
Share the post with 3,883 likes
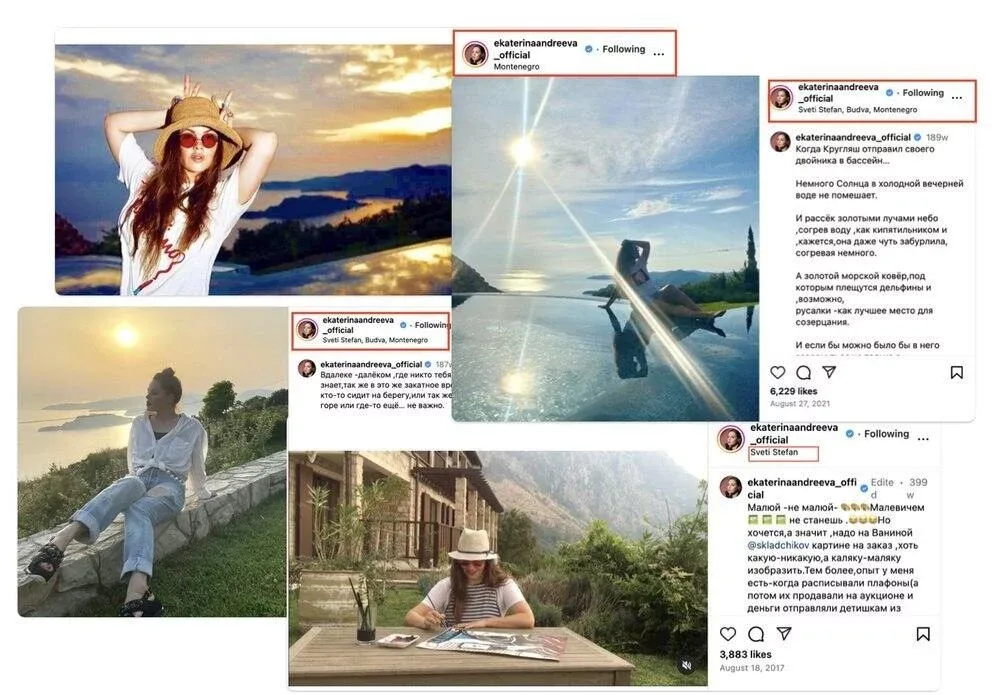pos(784,634)
